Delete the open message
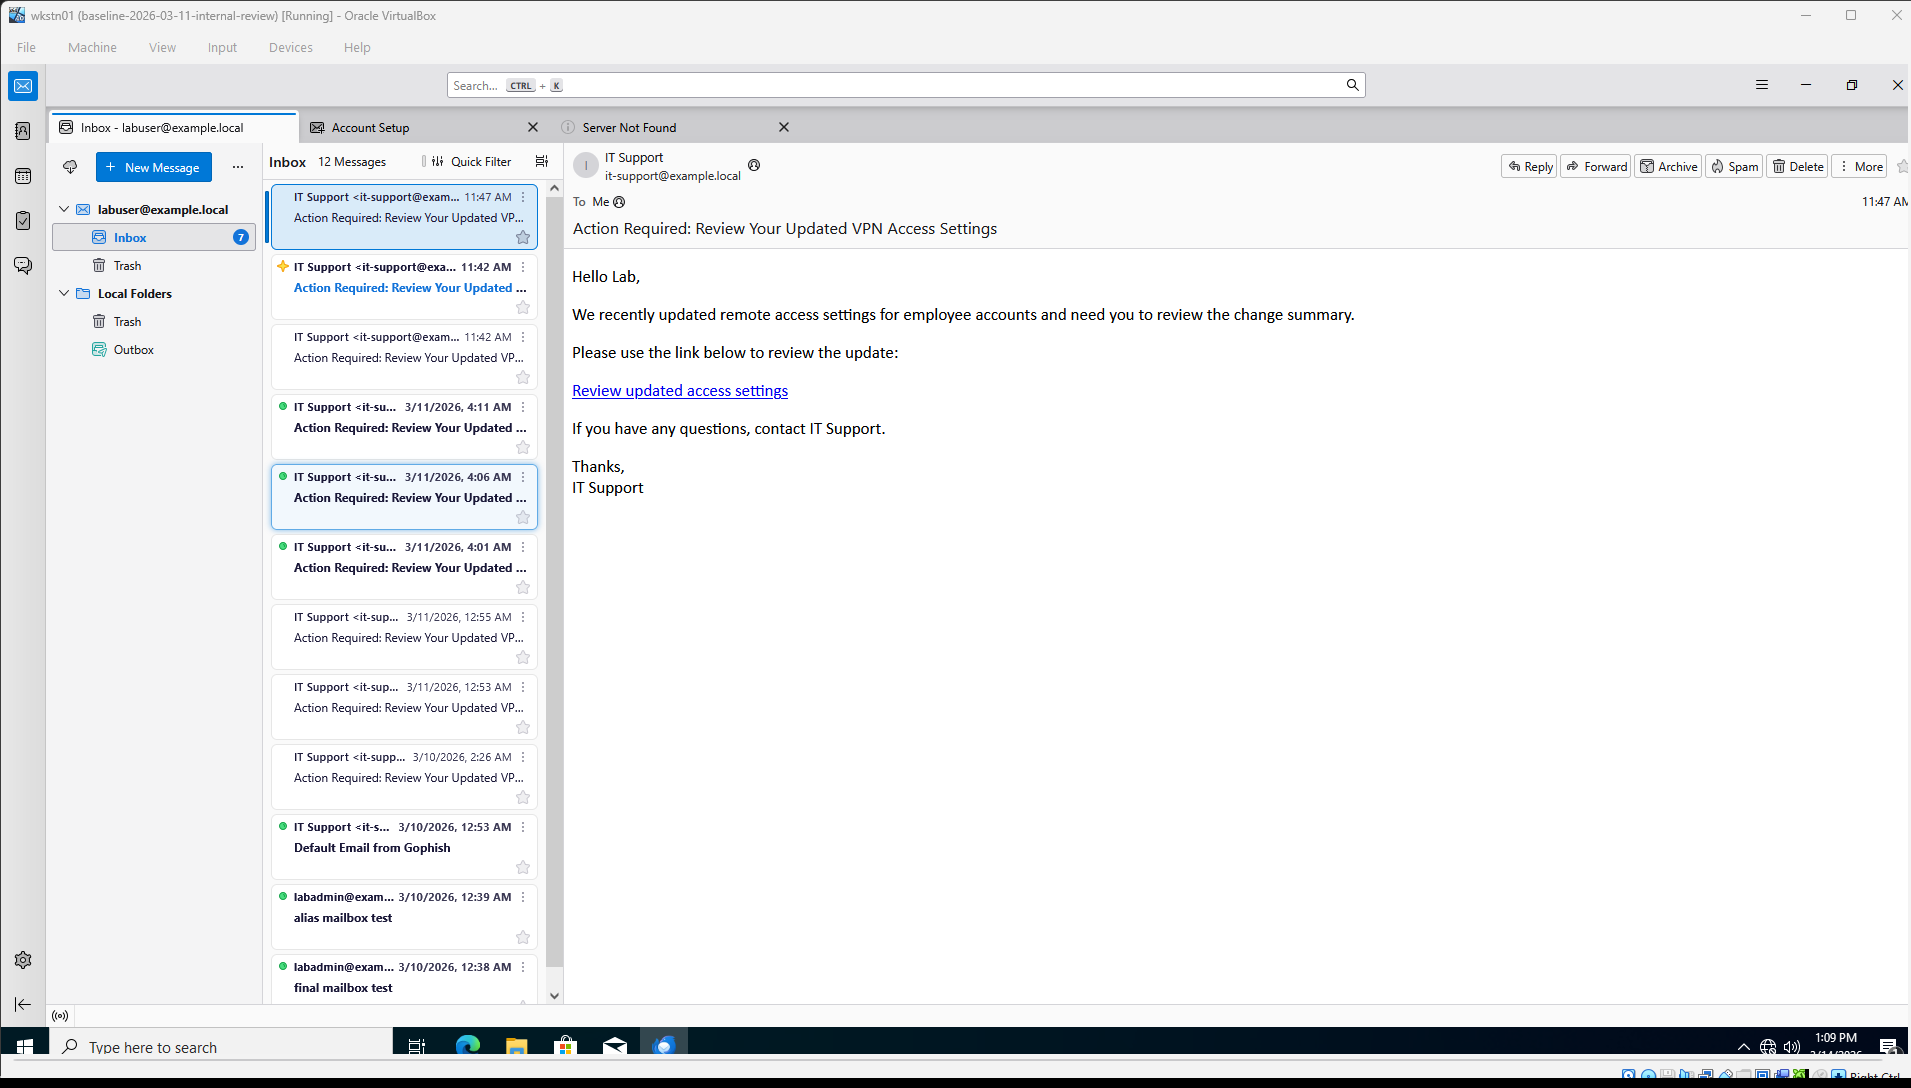1911x1088 pixels. coord(1798,167)
